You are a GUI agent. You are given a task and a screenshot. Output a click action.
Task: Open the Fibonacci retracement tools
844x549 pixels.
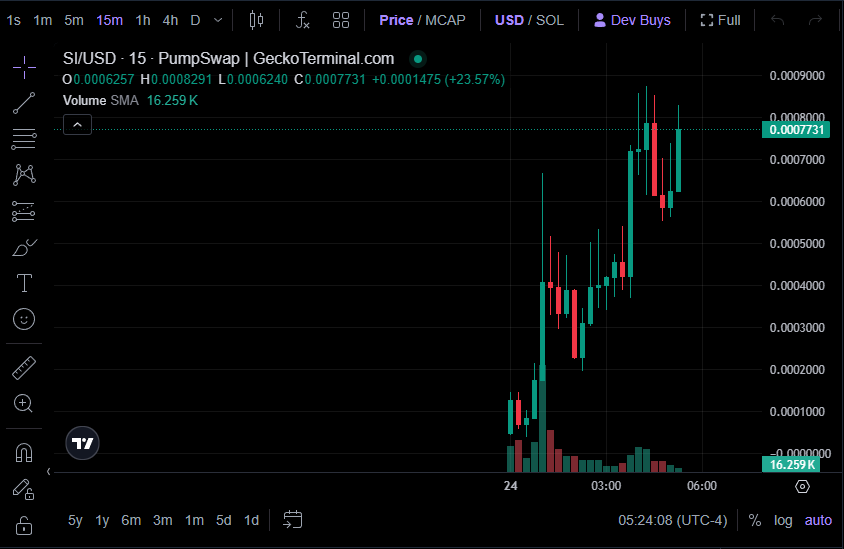(x=24, y=139)
